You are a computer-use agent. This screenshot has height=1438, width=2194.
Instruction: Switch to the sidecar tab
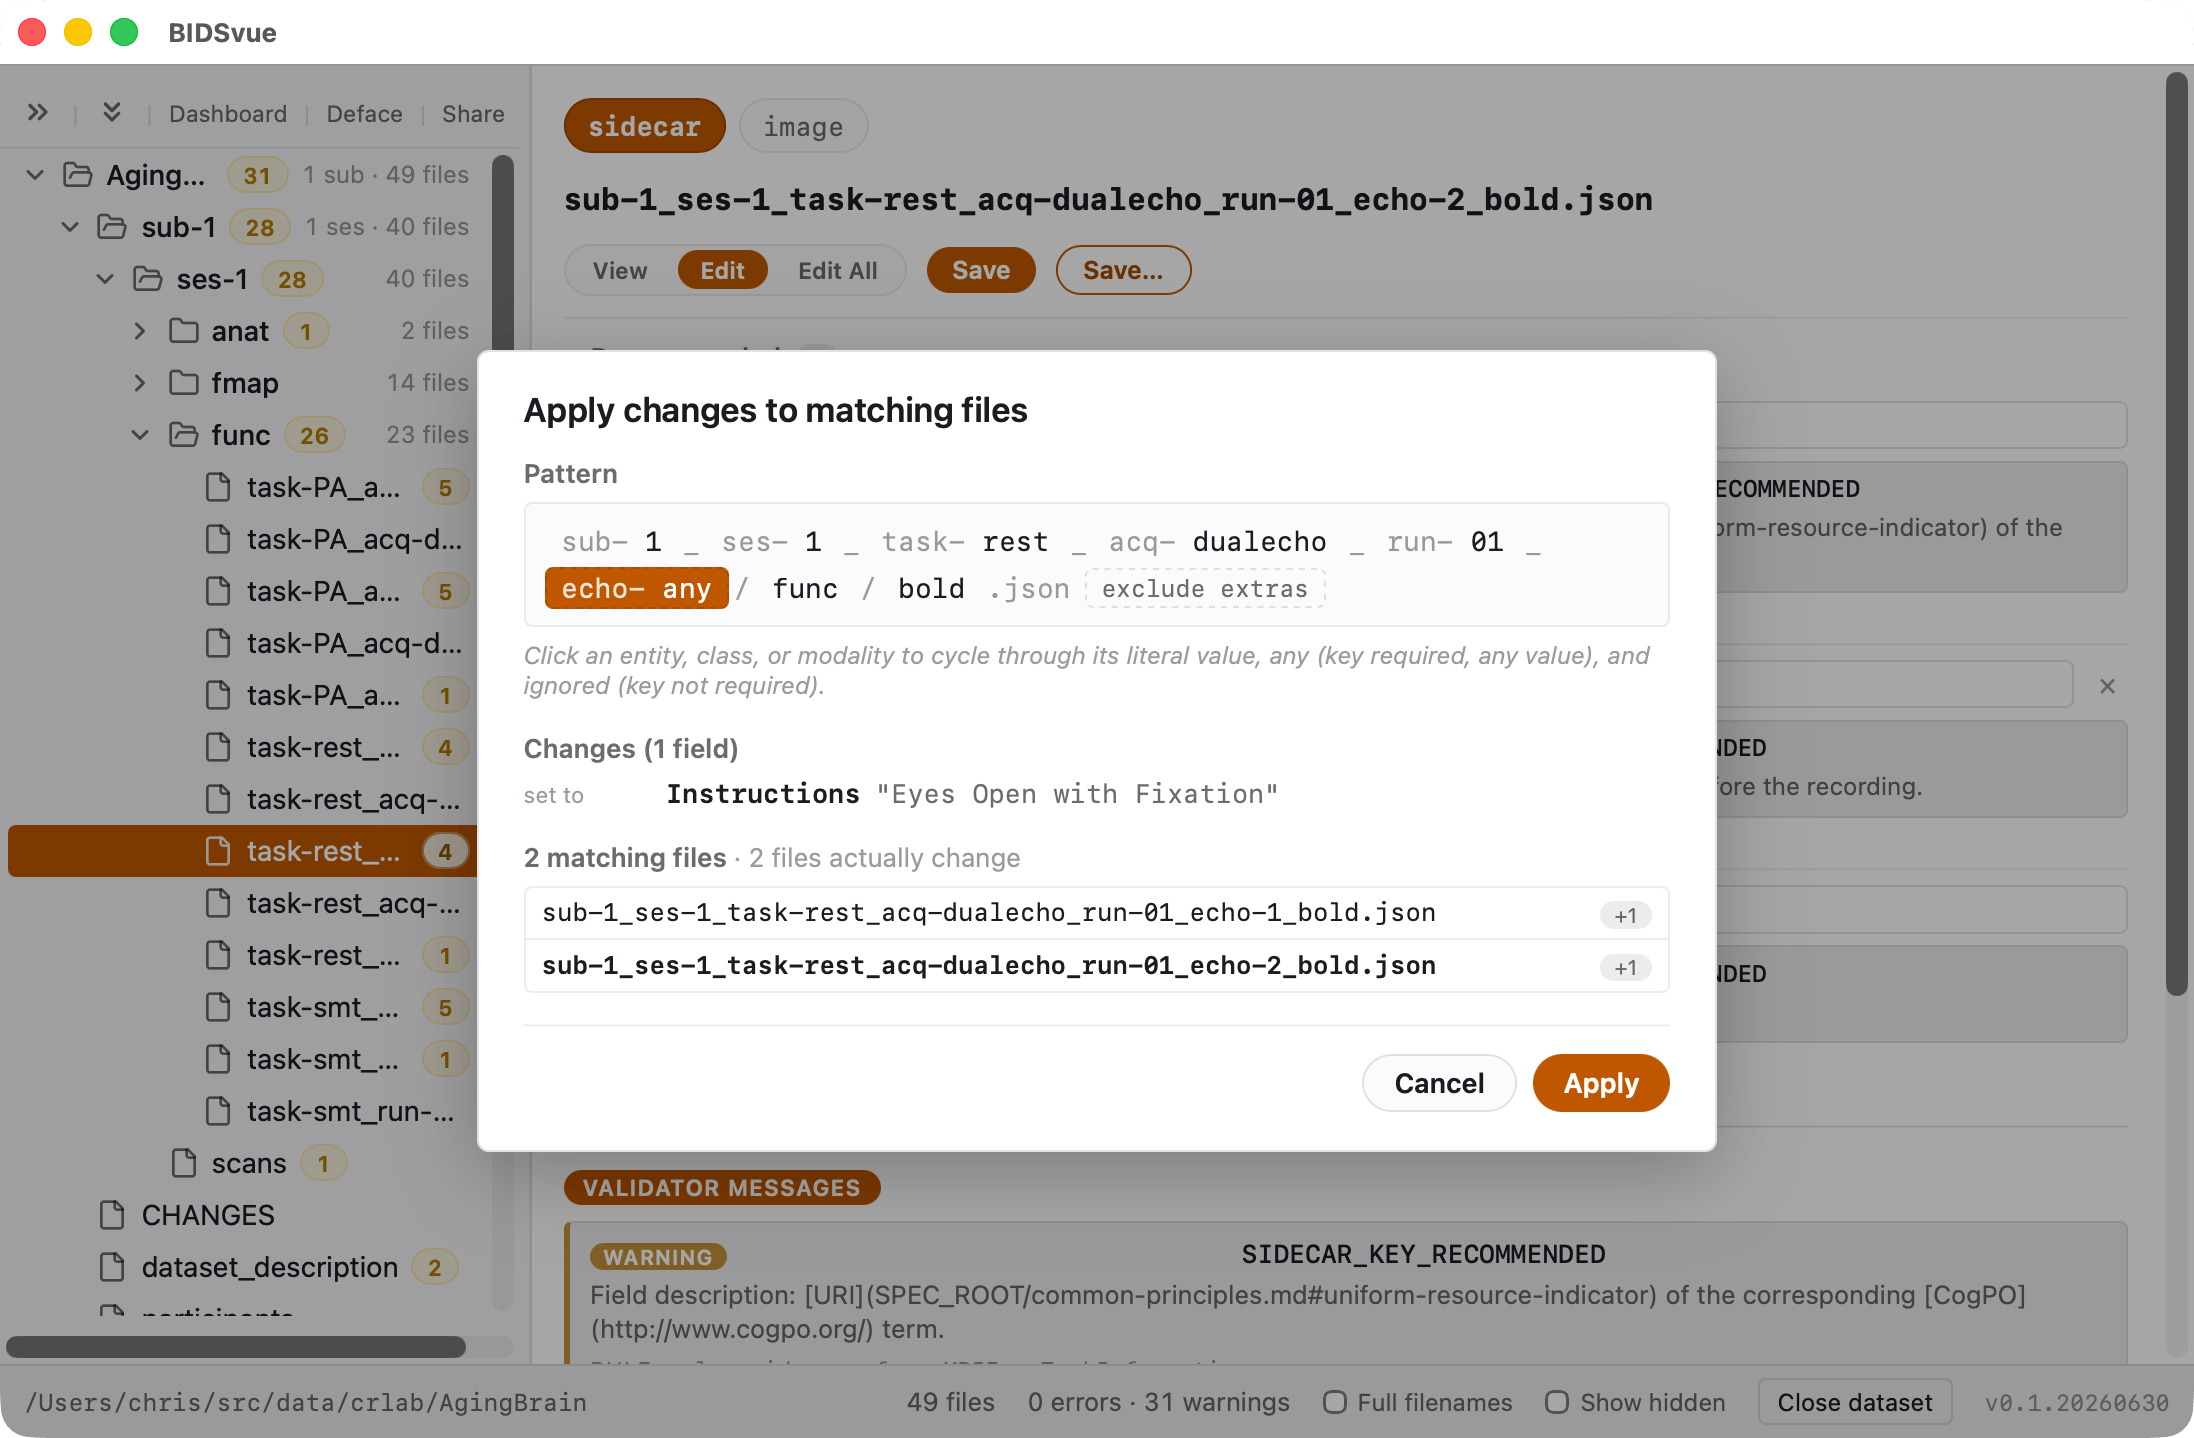[x=645, y=126]
